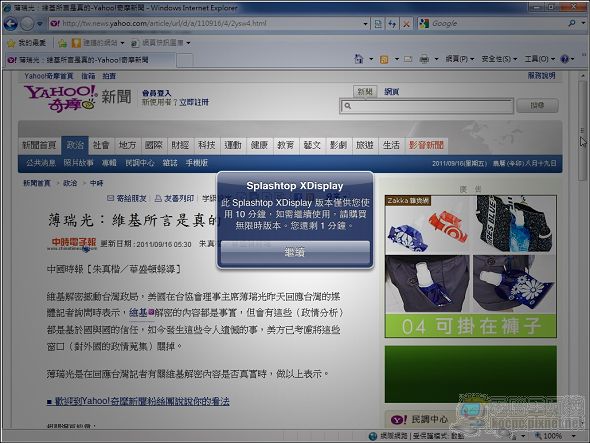Click the Refresh page icon
The height and width of the screenshot is (443, 590).
(x=392, y=24)
